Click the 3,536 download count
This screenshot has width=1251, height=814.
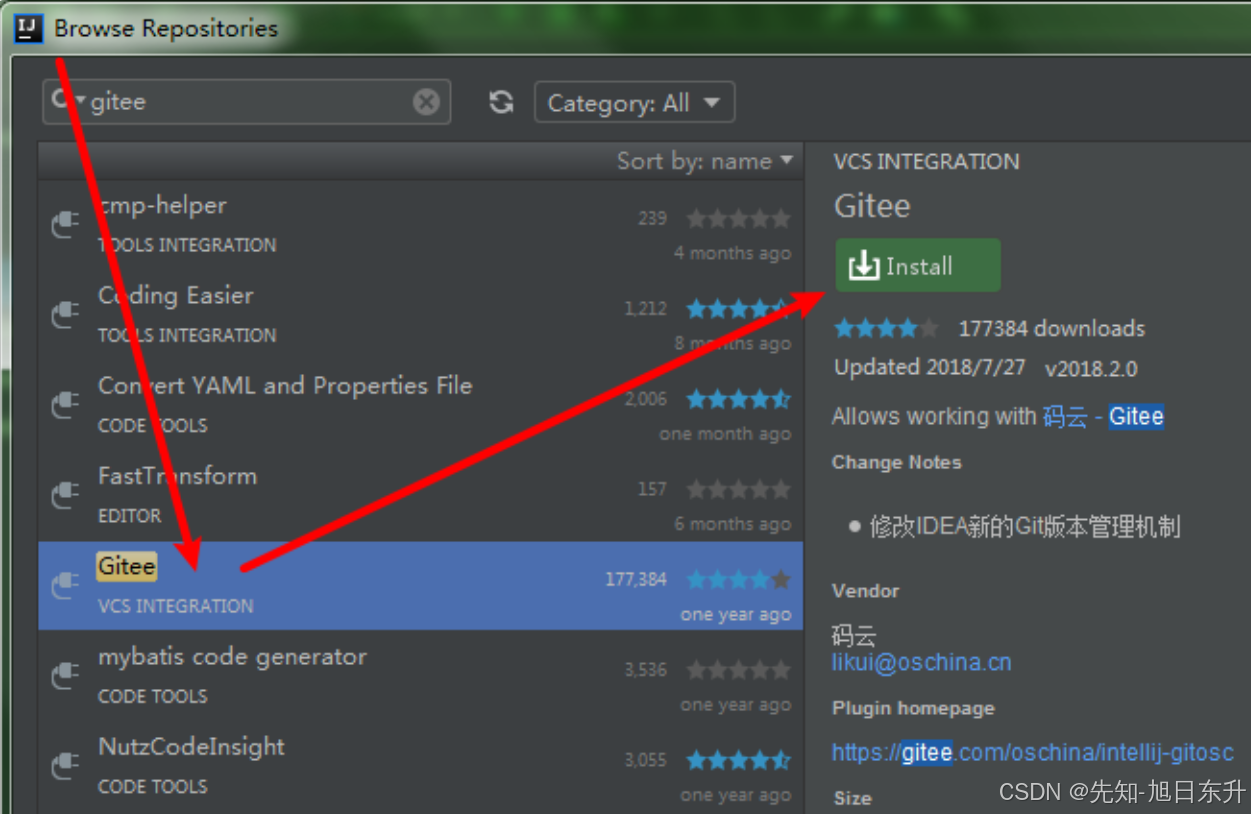[x=645, y=670]
